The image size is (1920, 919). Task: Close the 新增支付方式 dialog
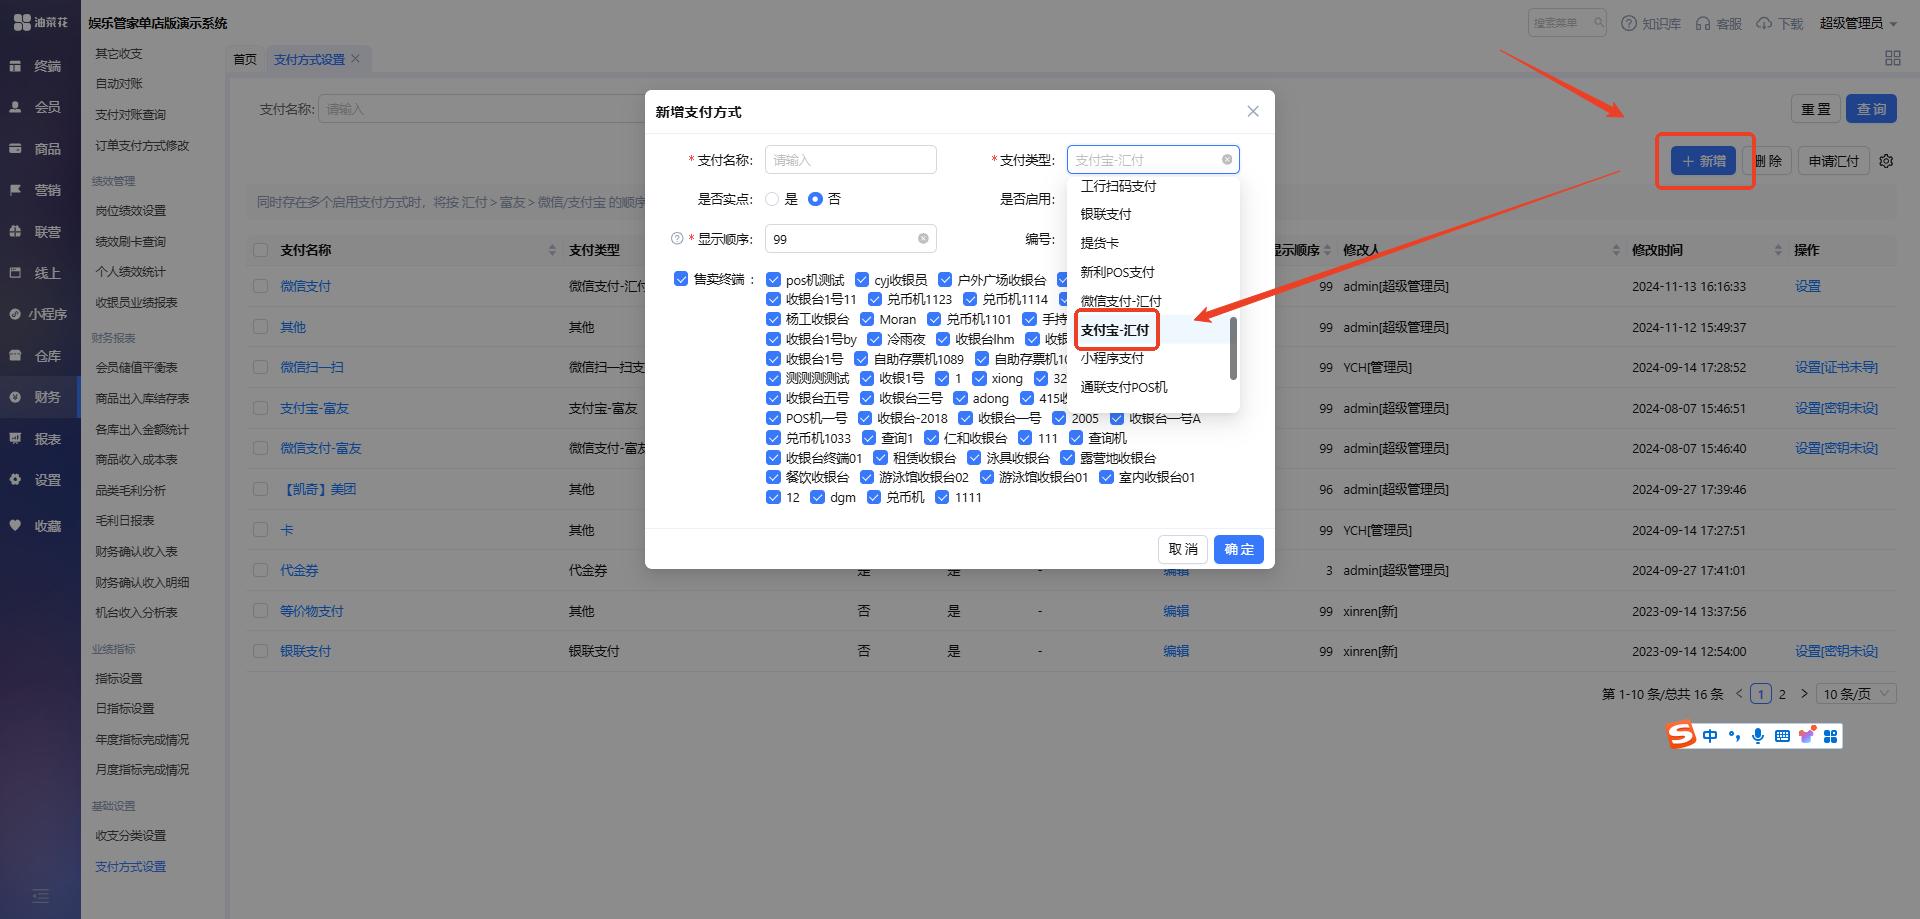pyautogui.click(x=1253, y=111)
